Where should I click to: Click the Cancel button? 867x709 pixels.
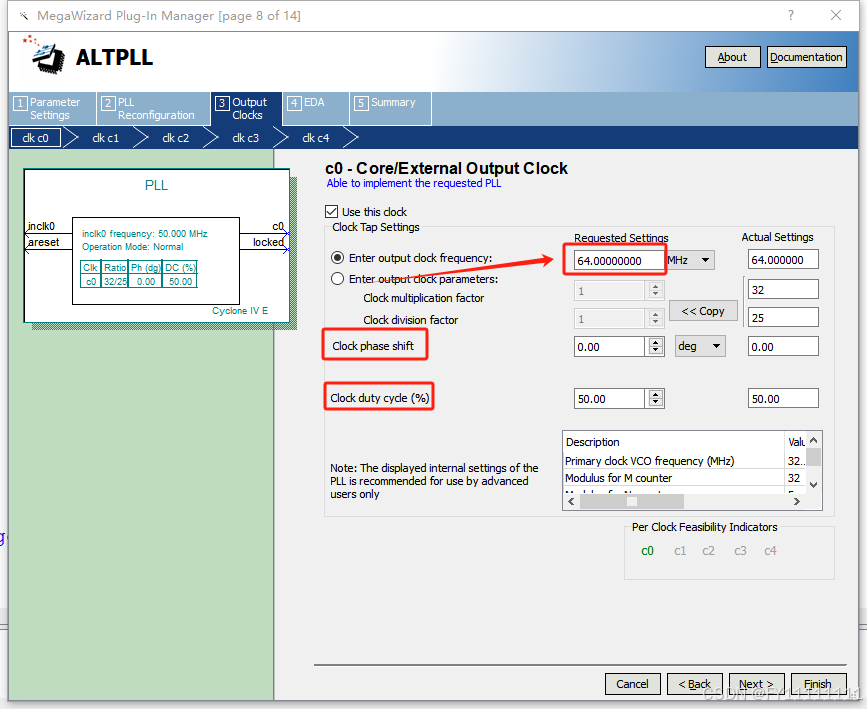633,684
